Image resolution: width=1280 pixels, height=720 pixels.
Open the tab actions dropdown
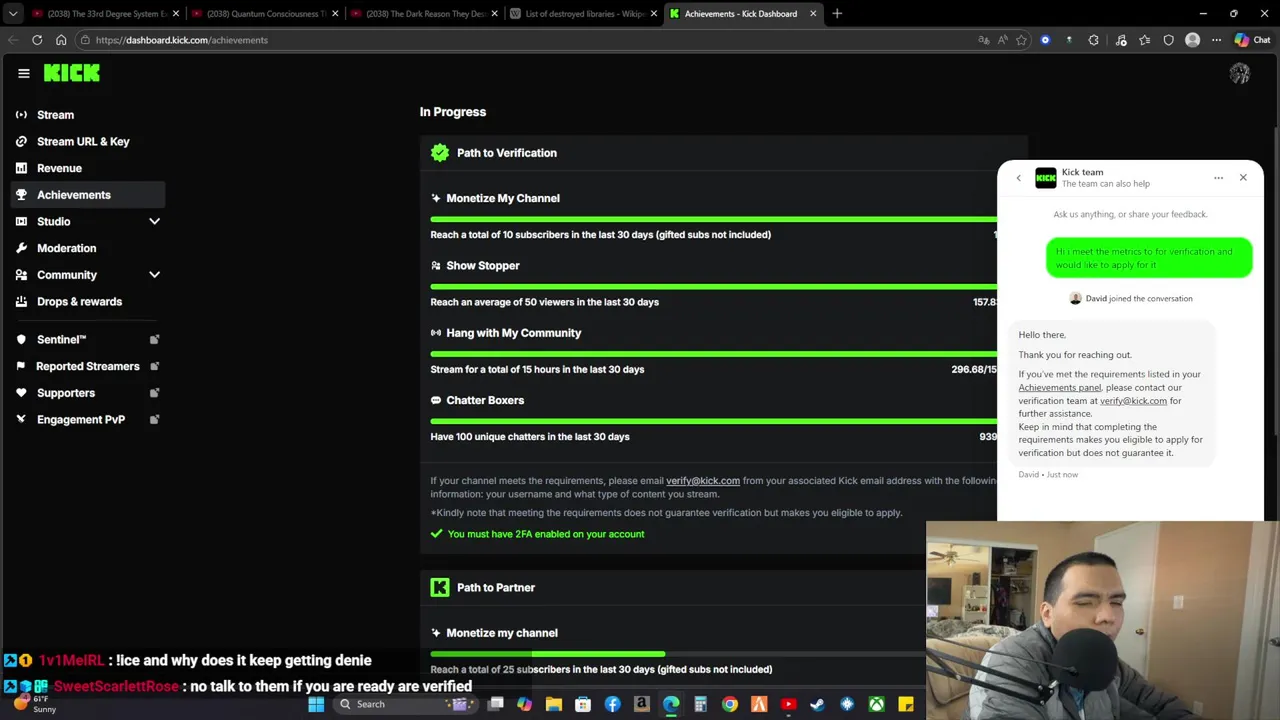[x=12, y=14]
